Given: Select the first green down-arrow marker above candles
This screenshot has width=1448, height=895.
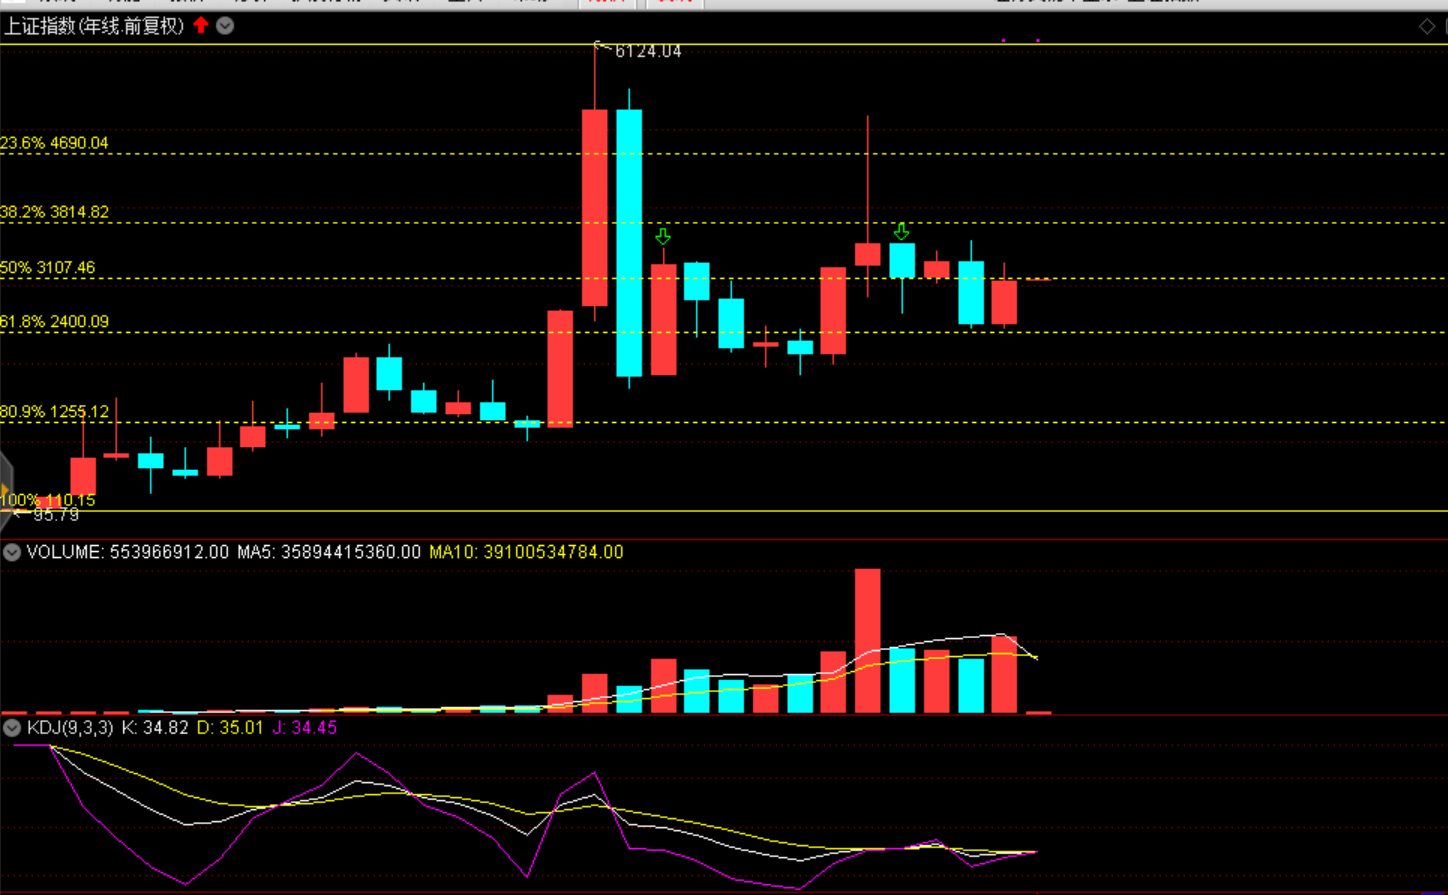Looking at the screenshot, I should [x=662, y=237].
